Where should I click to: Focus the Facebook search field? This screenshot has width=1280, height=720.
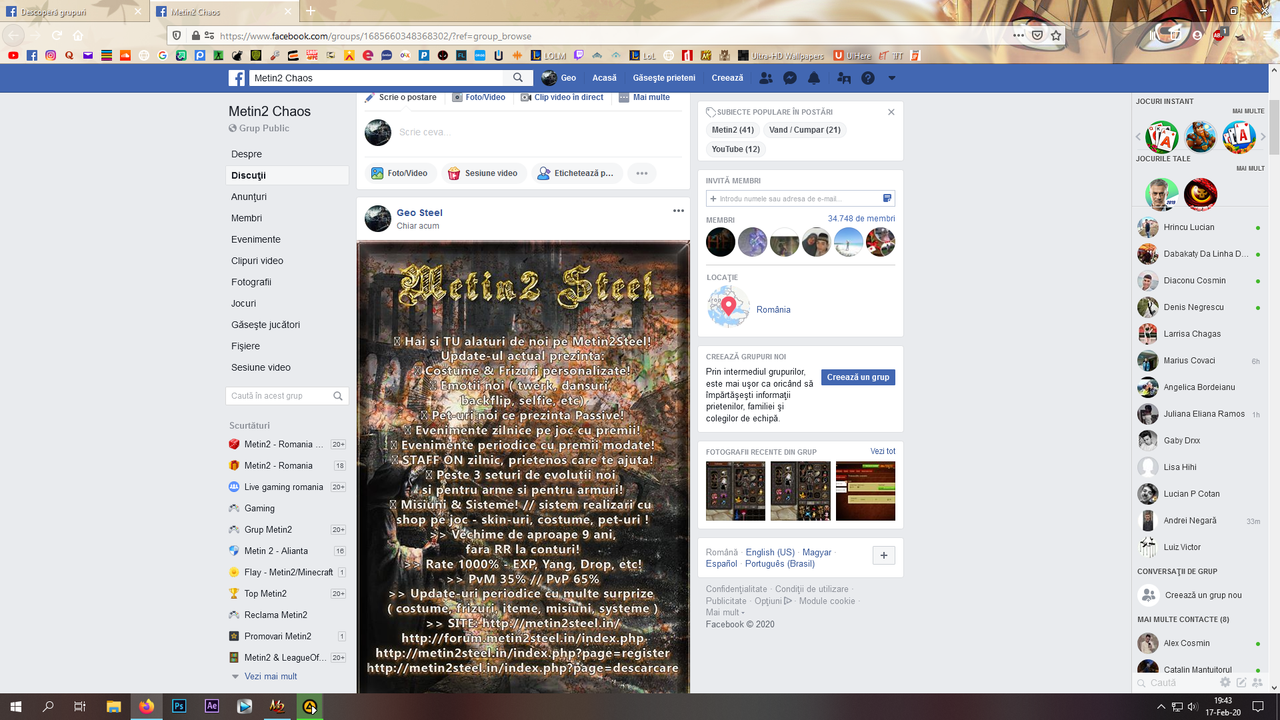pos(378,78)
